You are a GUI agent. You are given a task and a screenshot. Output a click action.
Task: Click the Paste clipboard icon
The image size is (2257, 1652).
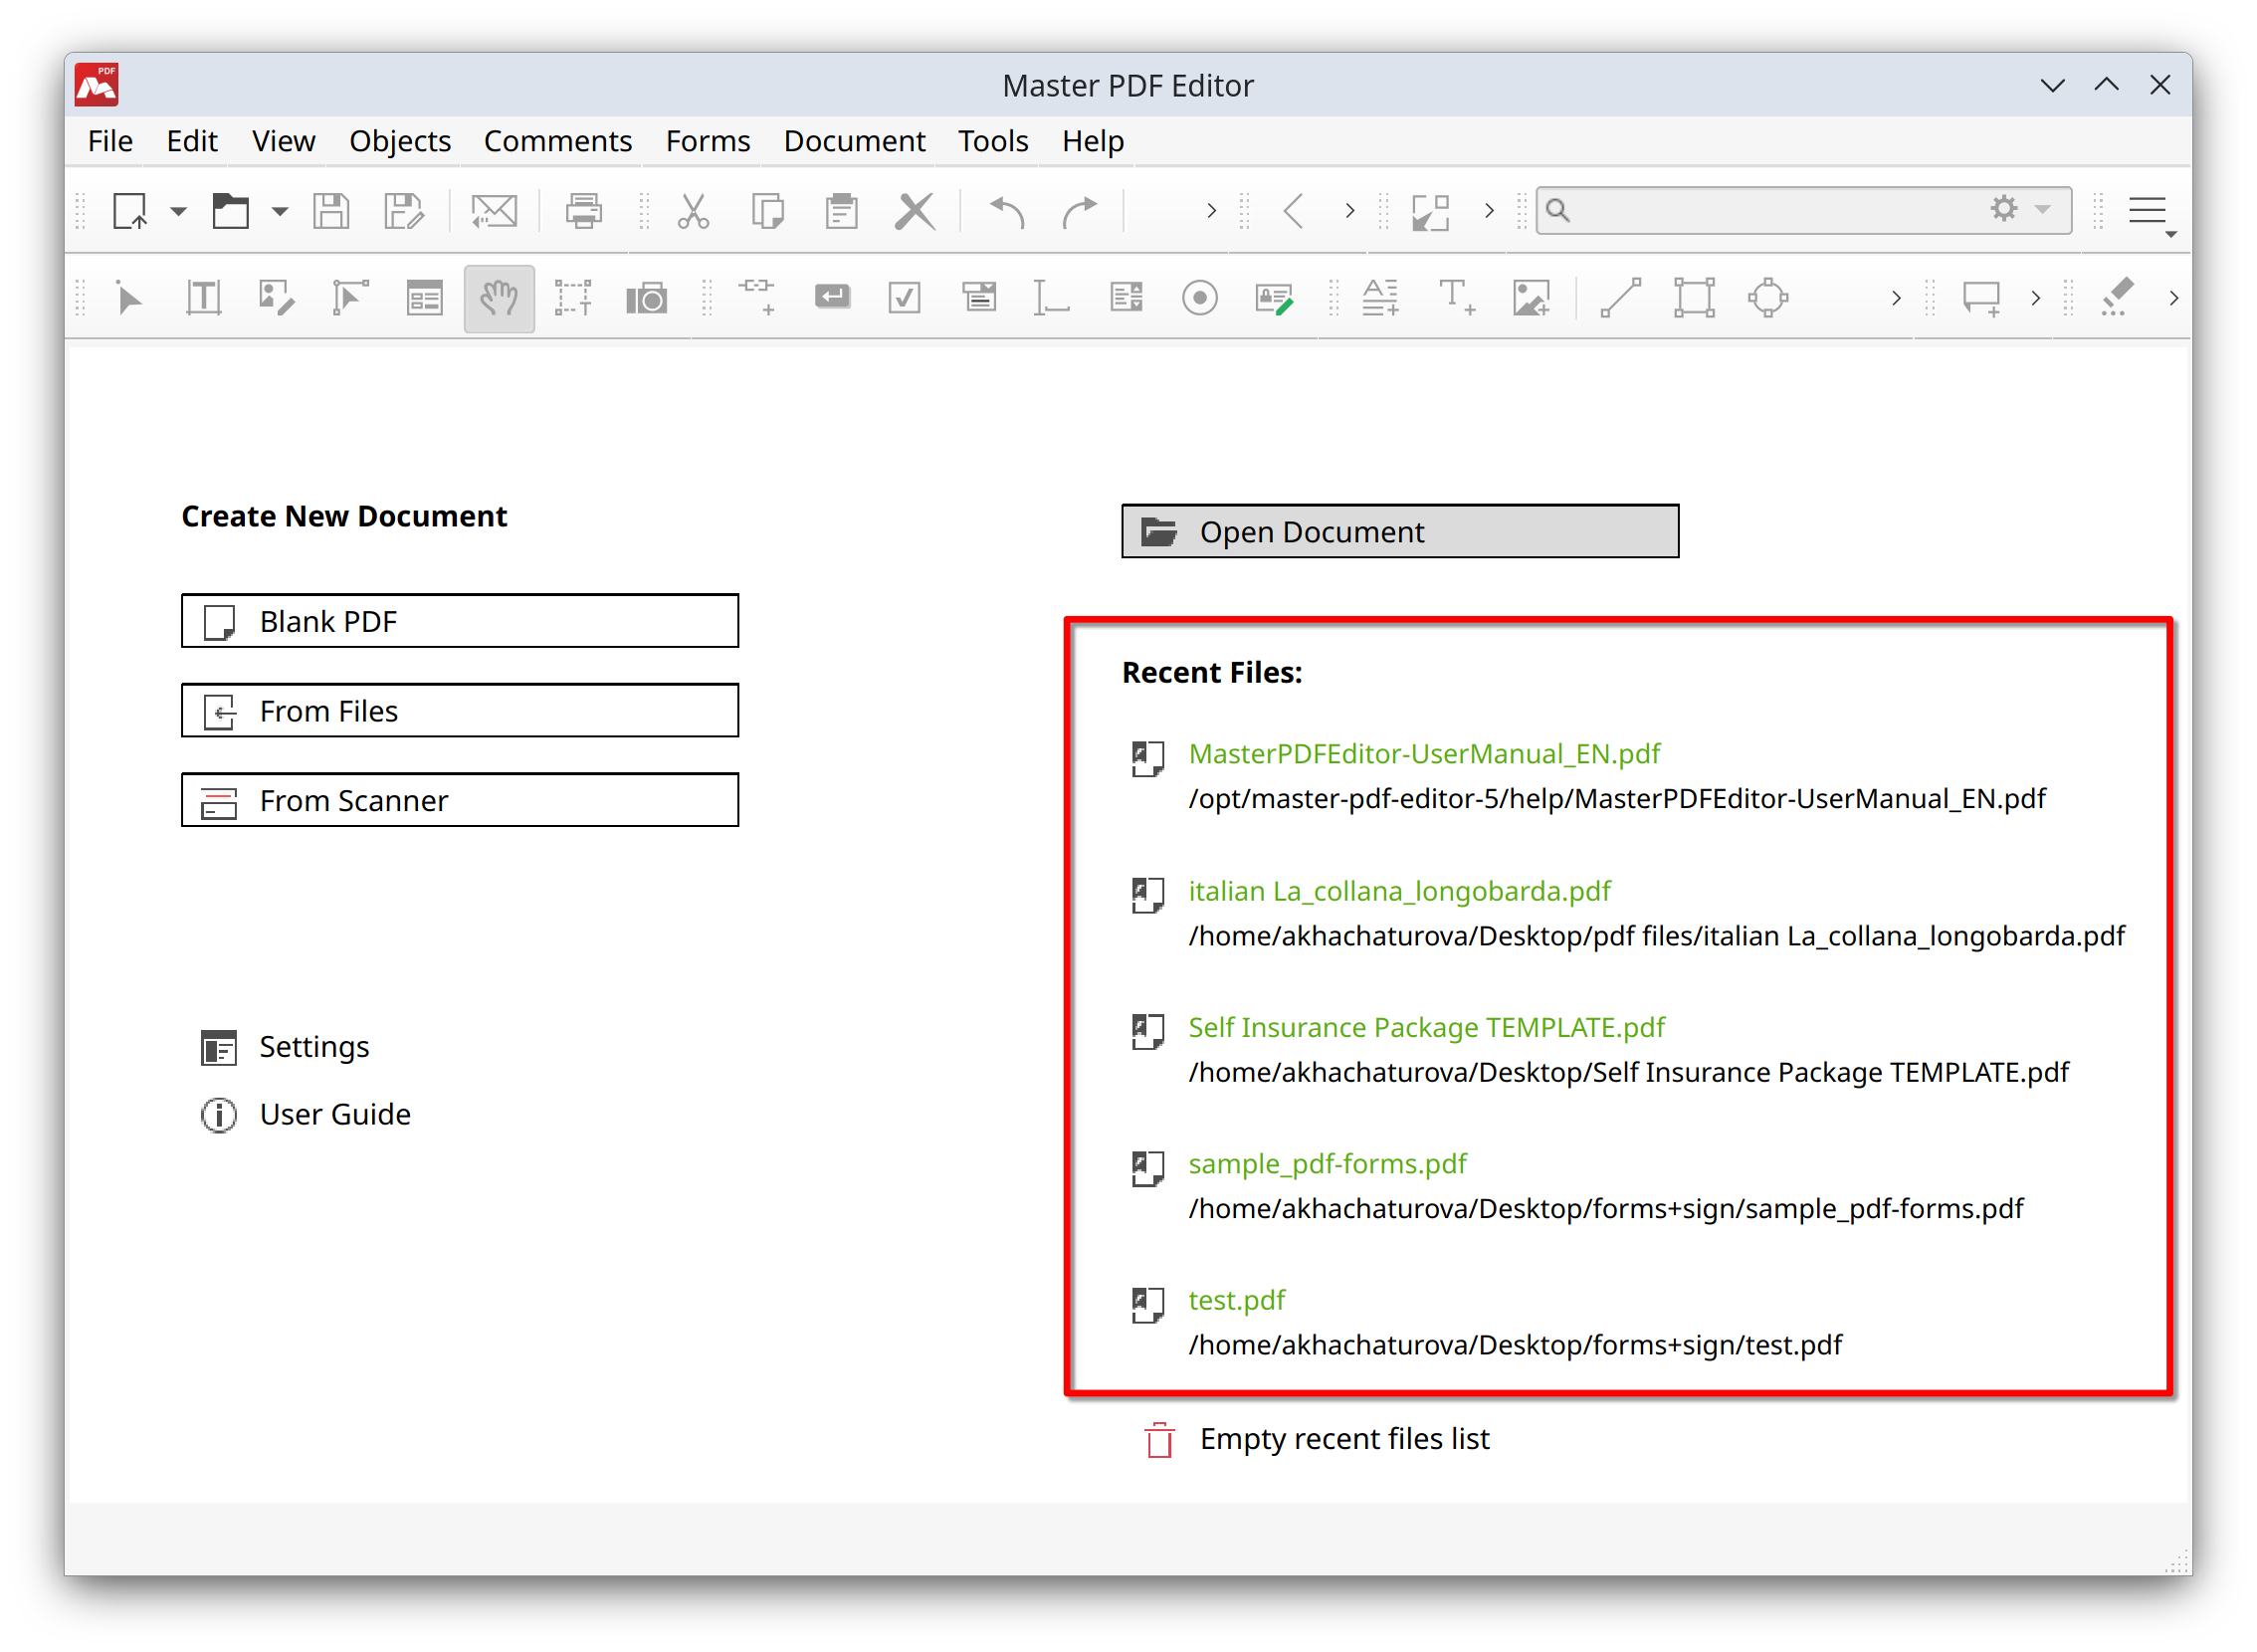point(842,211)
